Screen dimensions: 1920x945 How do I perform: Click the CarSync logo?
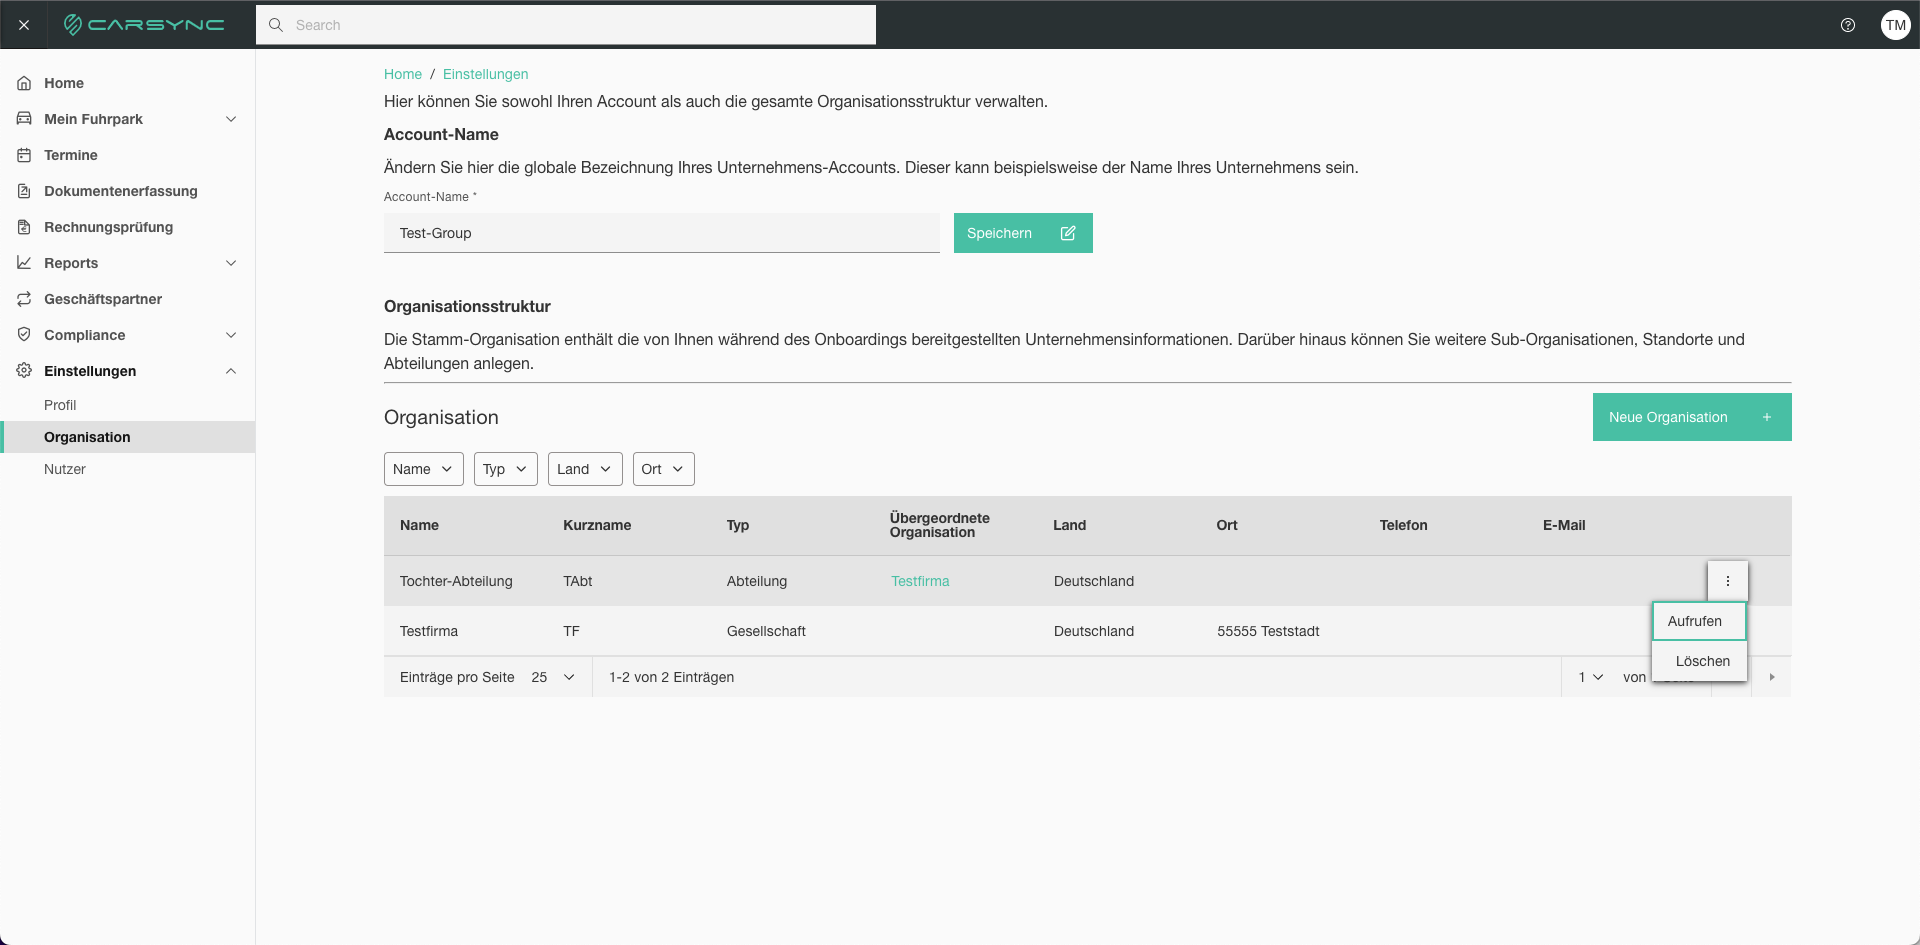coord(144,25)
